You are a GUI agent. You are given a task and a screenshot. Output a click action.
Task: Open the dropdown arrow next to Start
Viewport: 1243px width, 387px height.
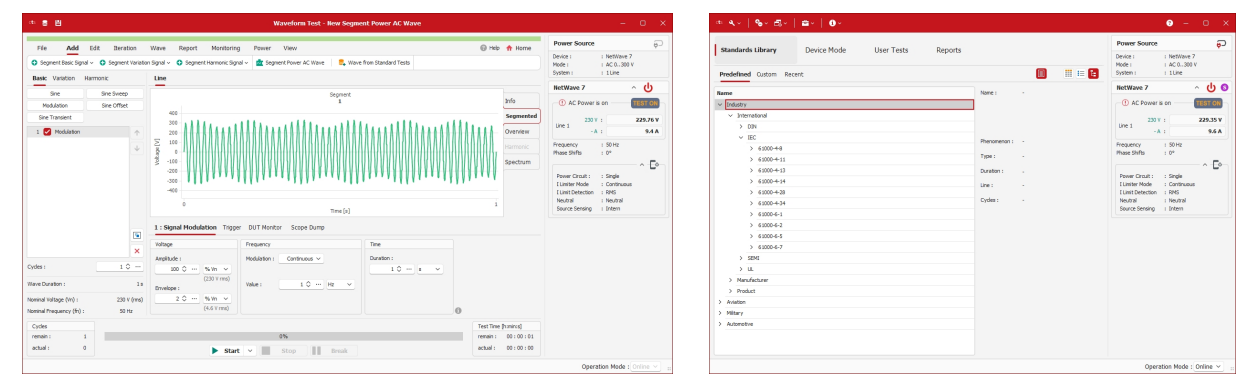(x=250, y=351)
